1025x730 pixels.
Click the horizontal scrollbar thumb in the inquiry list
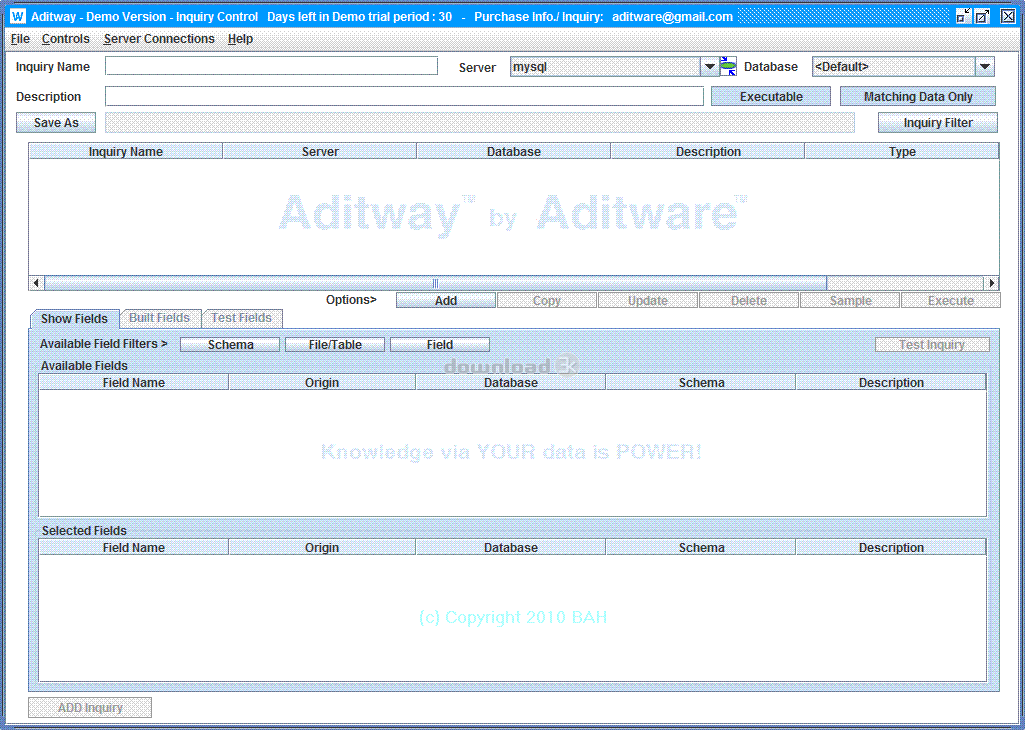(435, 283)
